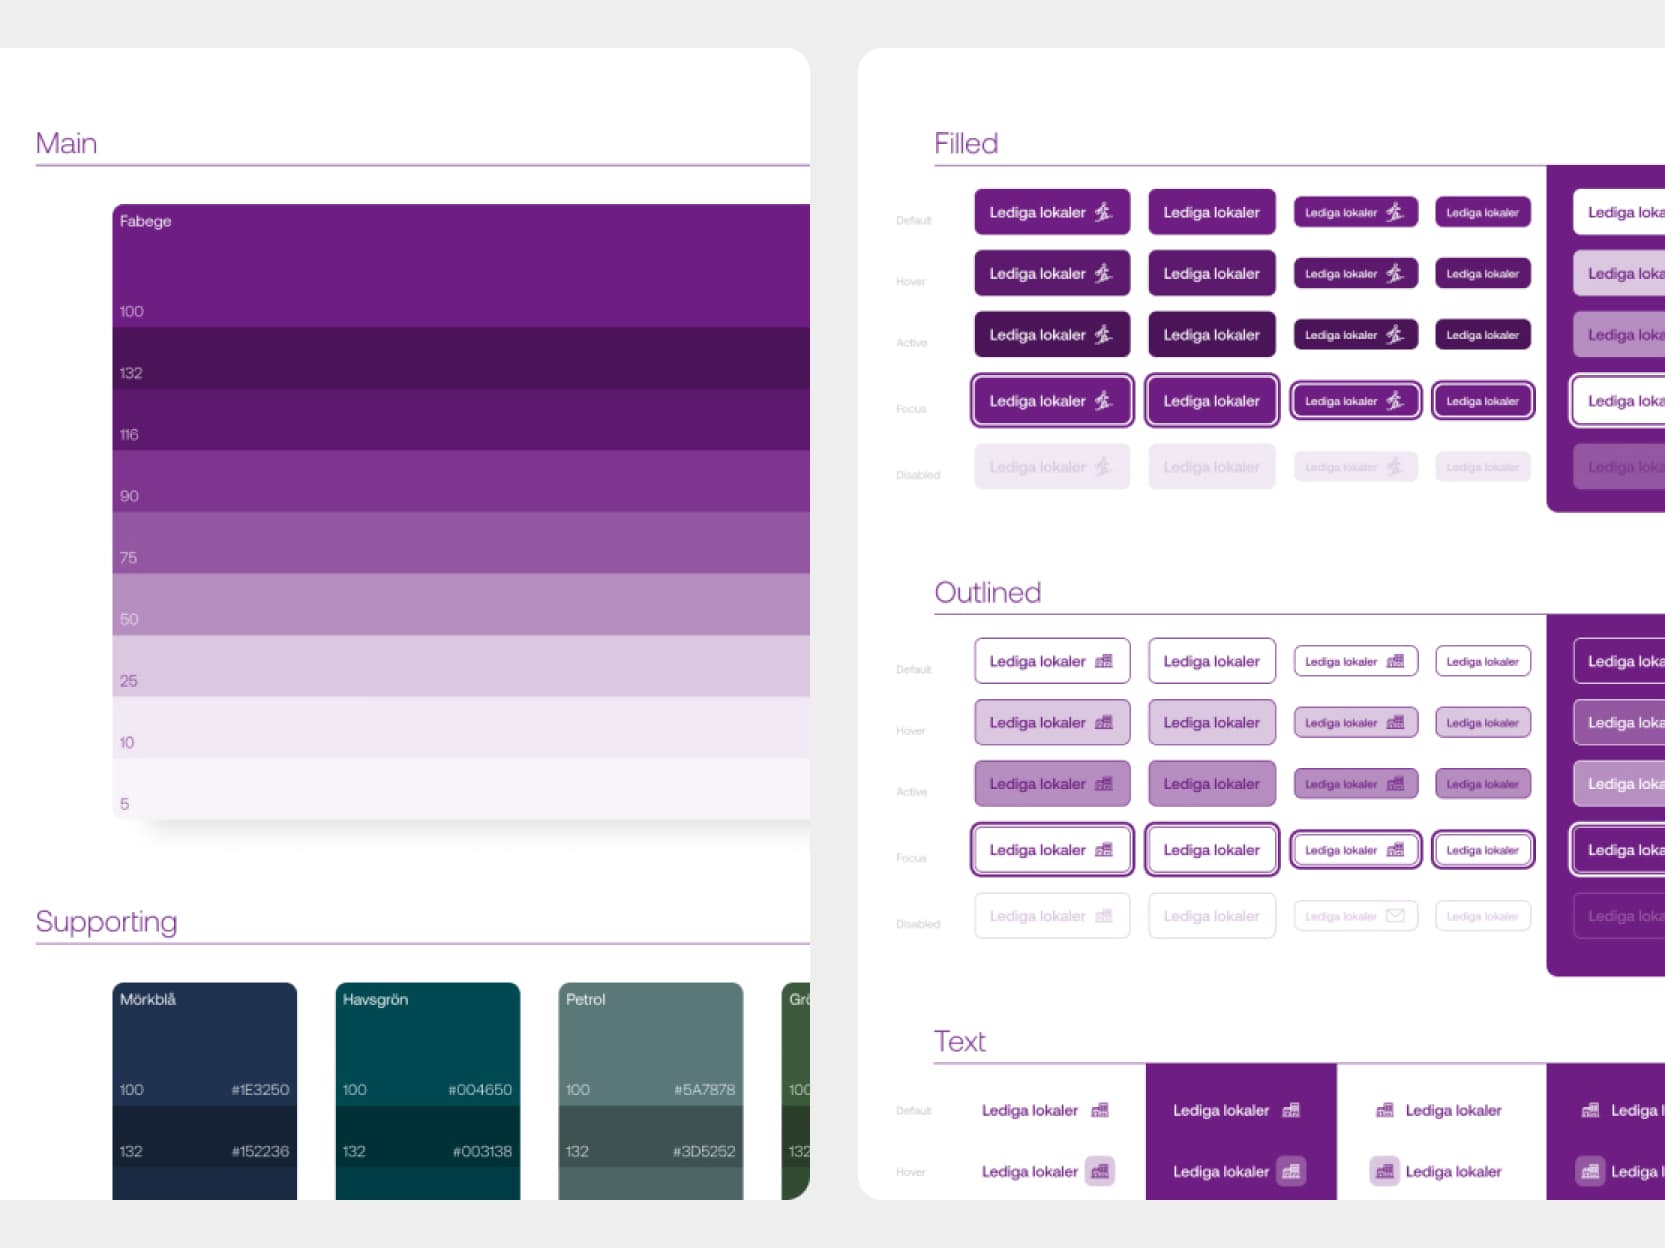Click small outlined Focus button without icon
The height and width of the screenshot is (1248, 1665).
1483,850
